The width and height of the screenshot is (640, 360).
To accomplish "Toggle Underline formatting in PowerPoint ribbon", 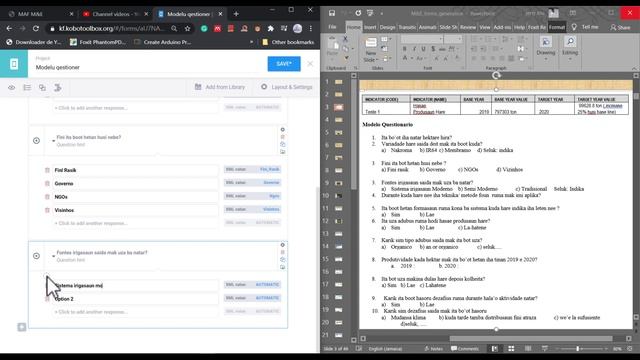I will coord(423,49).
